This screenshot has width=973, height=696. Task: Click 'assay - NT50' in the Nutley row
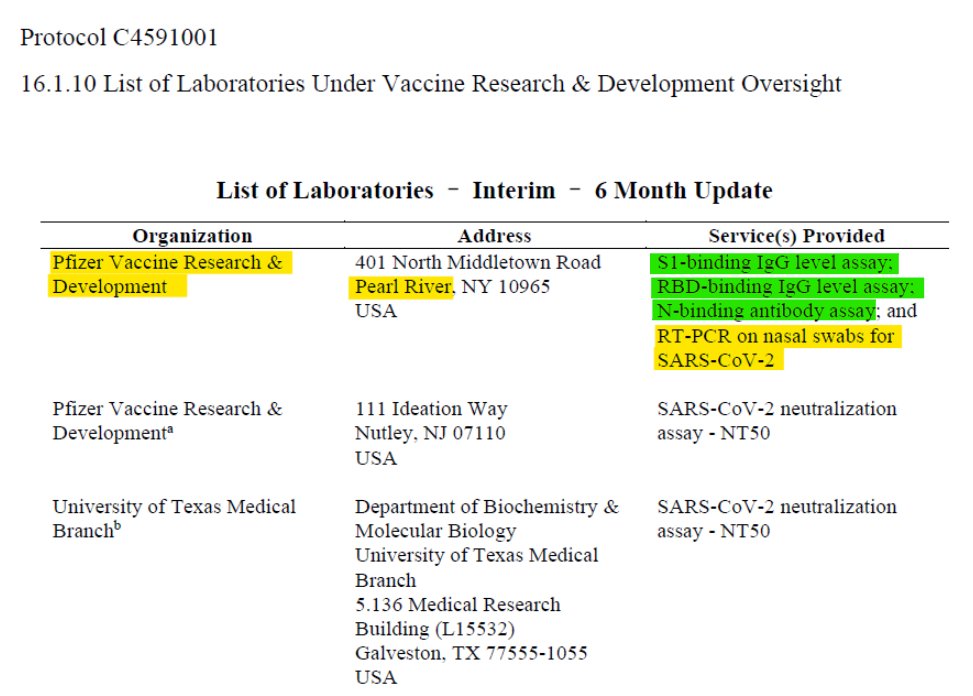(x=713, y=433)
